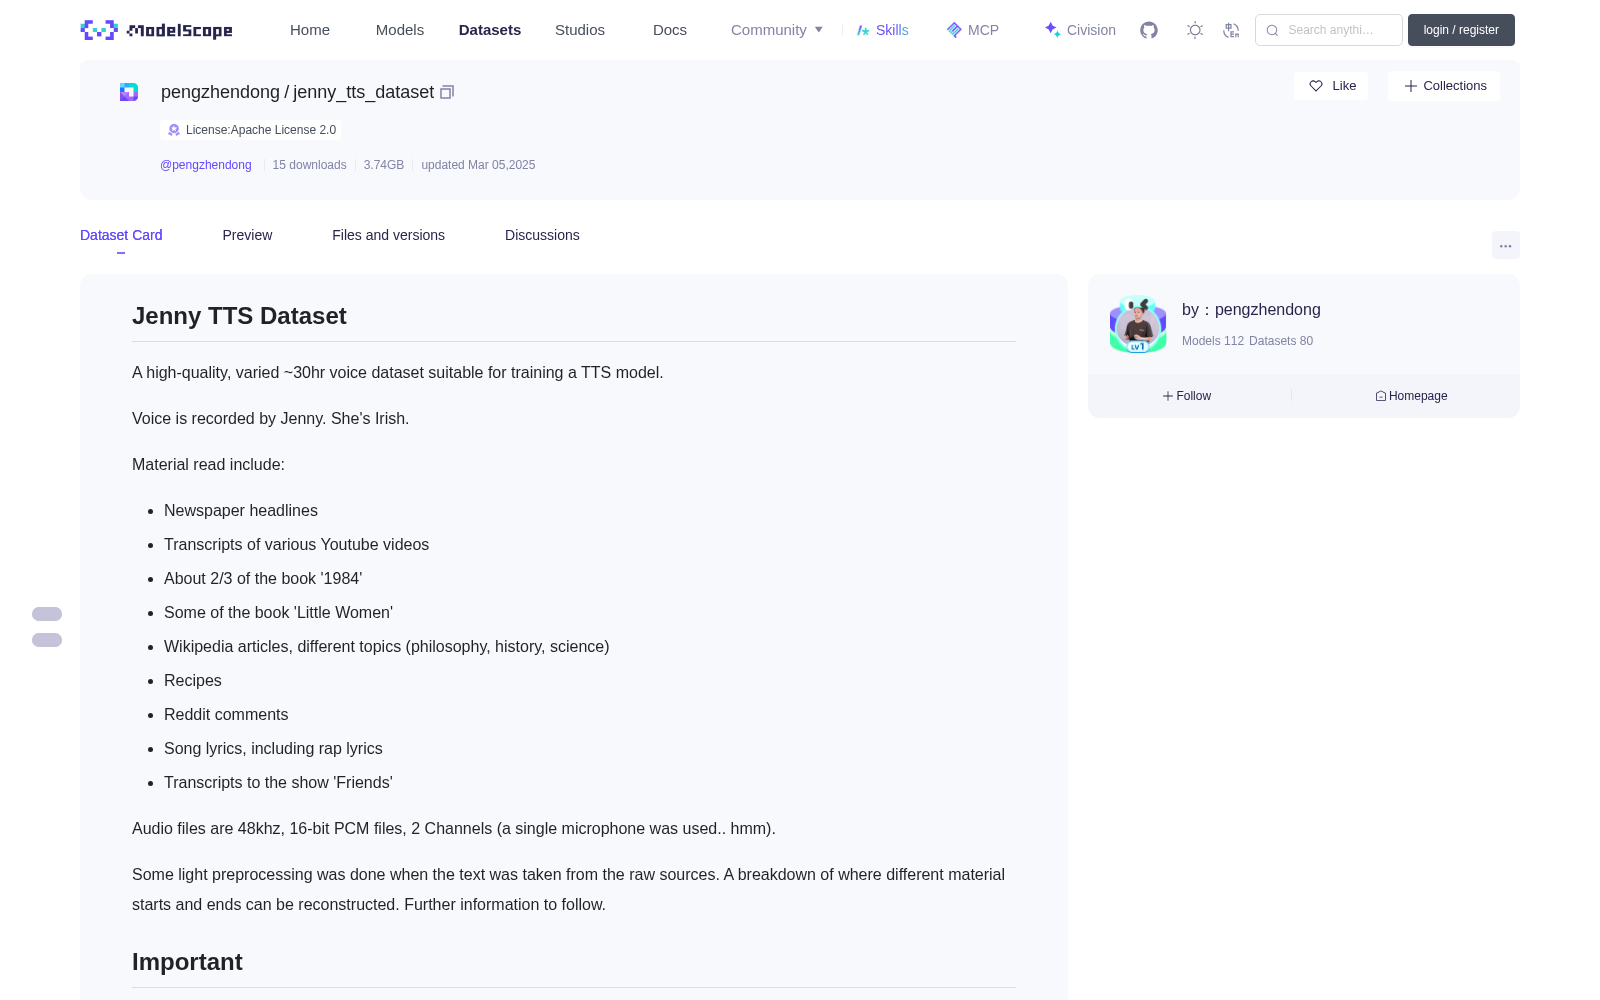Click the lower floating side pill button
1600x1000 pixels.
[x=47, y=640]
